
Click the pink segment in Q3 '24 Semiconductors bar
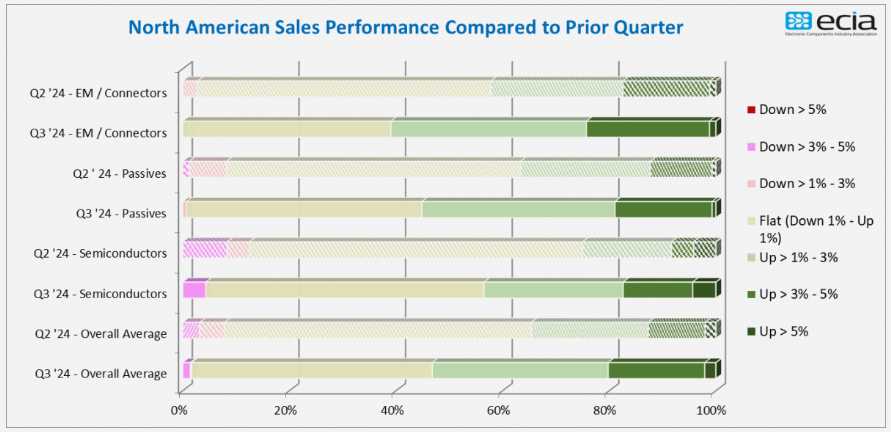click(x=194, y=290)
